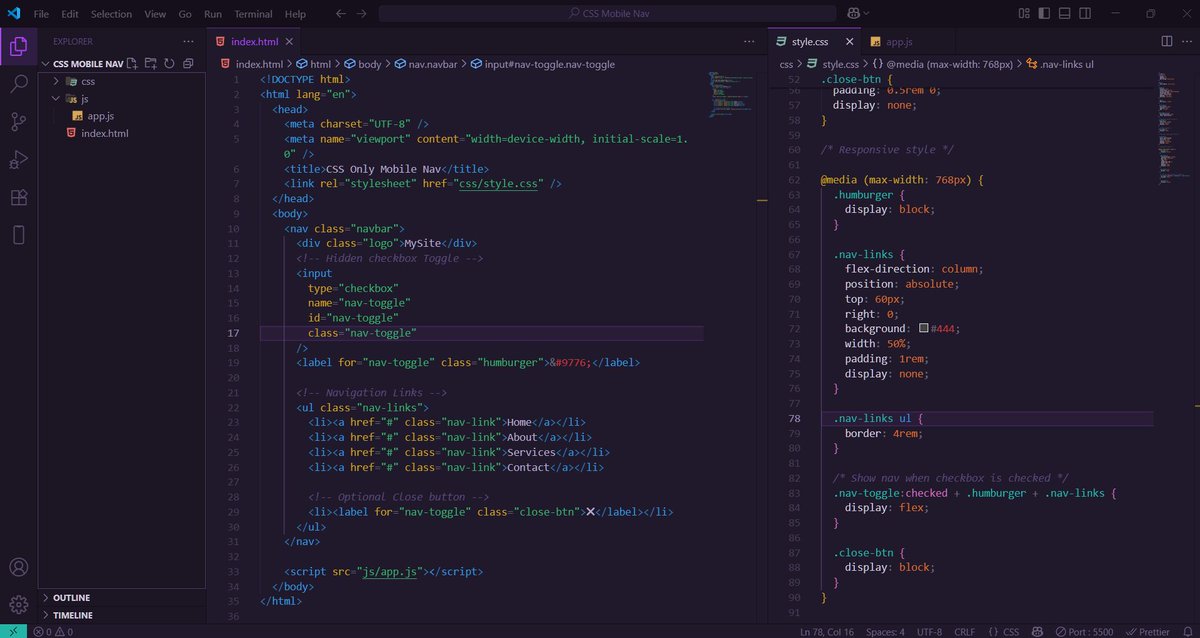Click UTF-8 encoding status item
Viewport: 1200px width, 638px height.
coord(929,631)
